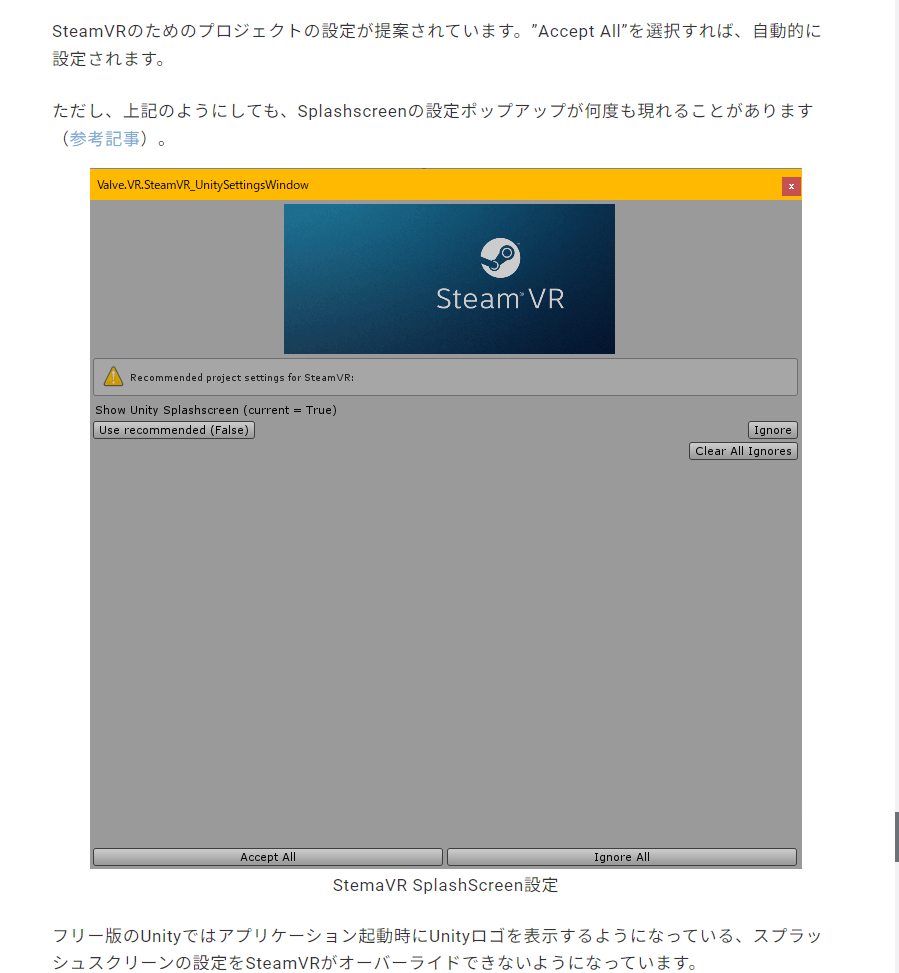
Task: Click the page vertical scrollbar thumb
Action: (x=897, y=836)
